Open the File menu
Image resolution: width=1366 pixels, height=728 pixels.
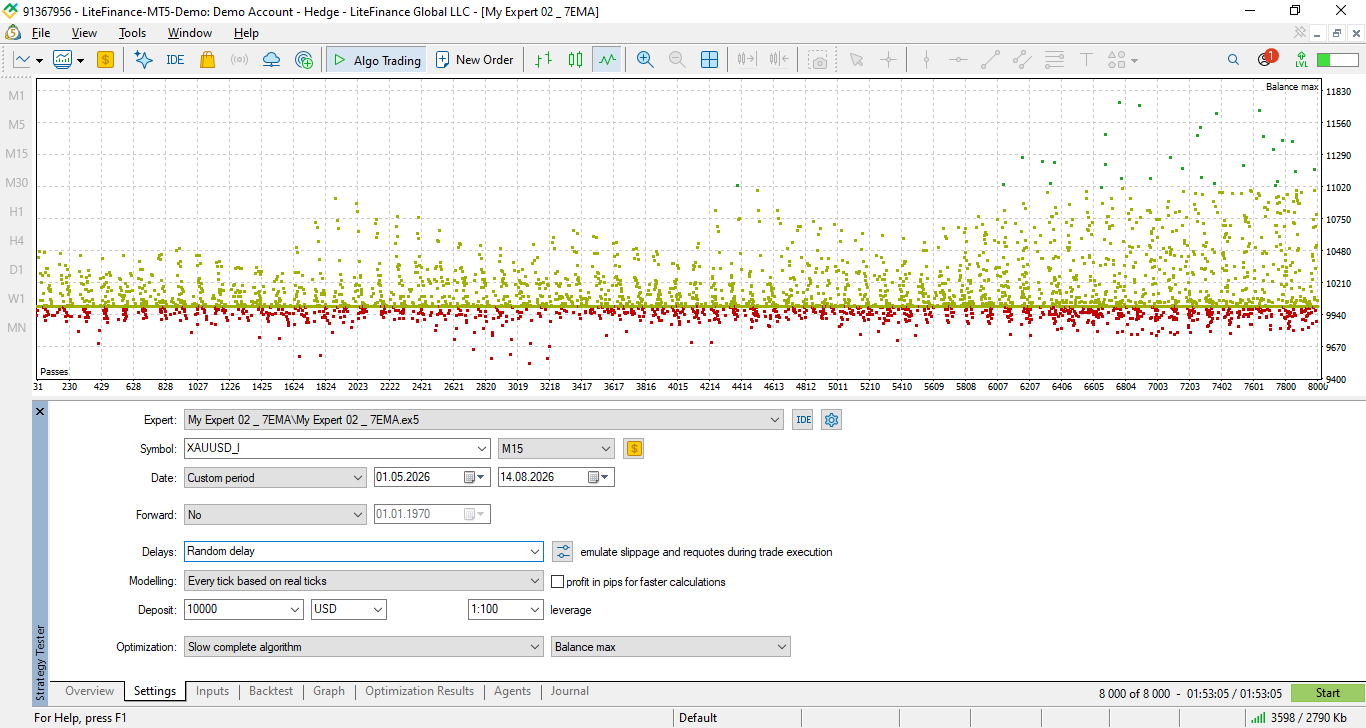point(41,33)
